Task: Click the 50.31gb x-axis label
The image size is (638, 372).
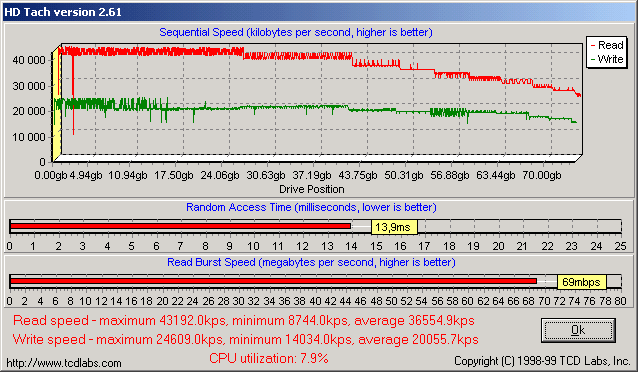Action: pyautogui.click(x=404, y=175)
